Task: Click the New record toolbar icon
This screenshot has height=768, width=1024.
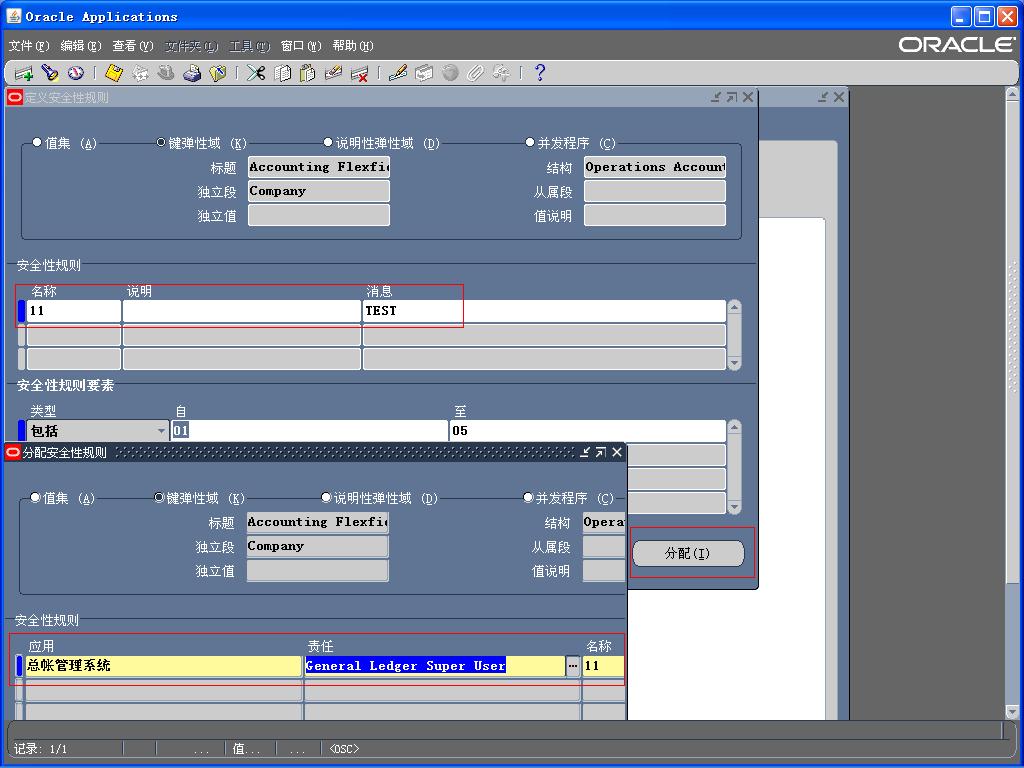Action: (x=23, y=73)
